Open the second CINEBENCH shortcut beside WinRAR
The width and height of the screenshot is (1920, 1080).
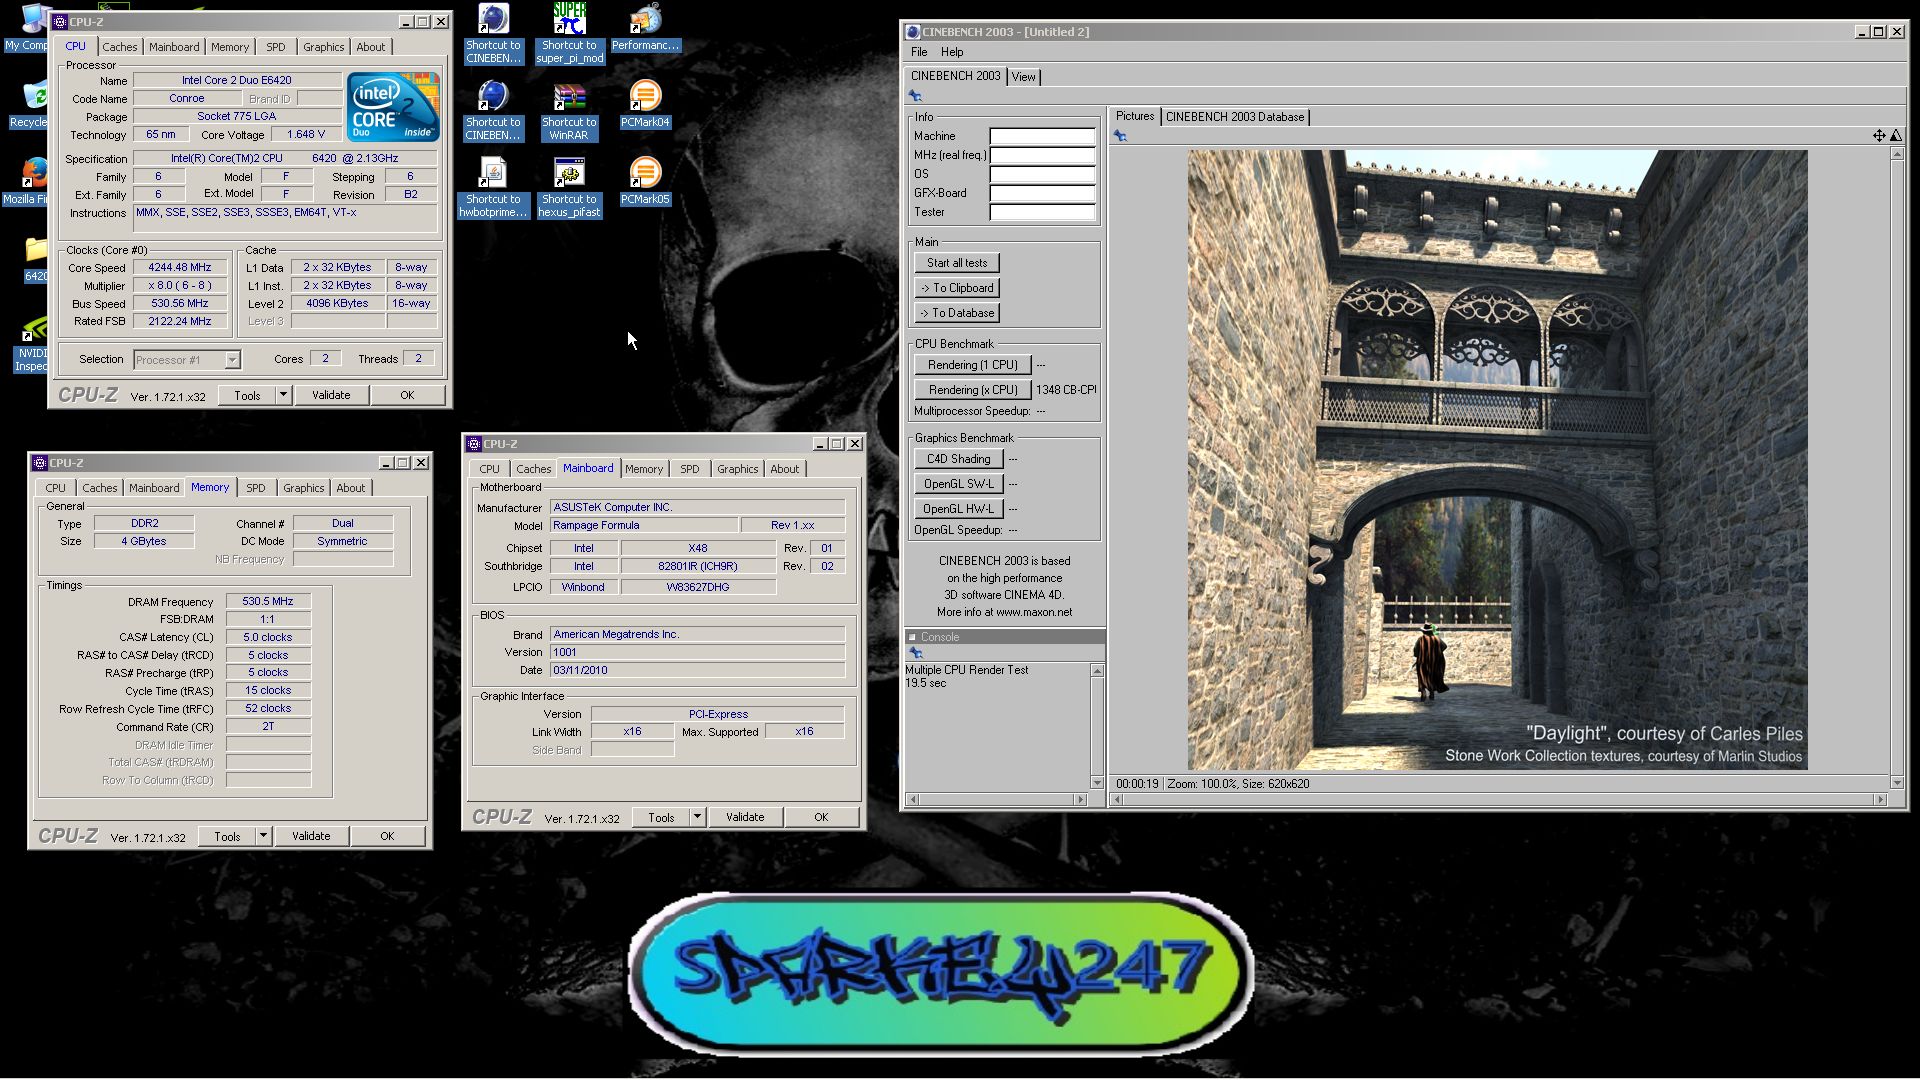pos(493,111)
